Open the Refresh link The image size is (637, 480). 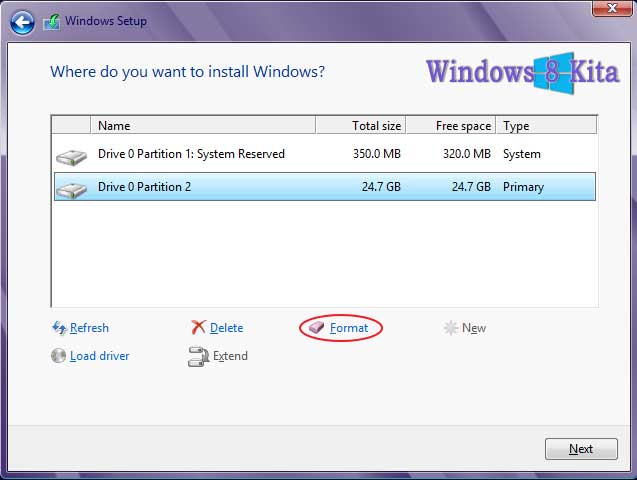click(x=89, y=328)
